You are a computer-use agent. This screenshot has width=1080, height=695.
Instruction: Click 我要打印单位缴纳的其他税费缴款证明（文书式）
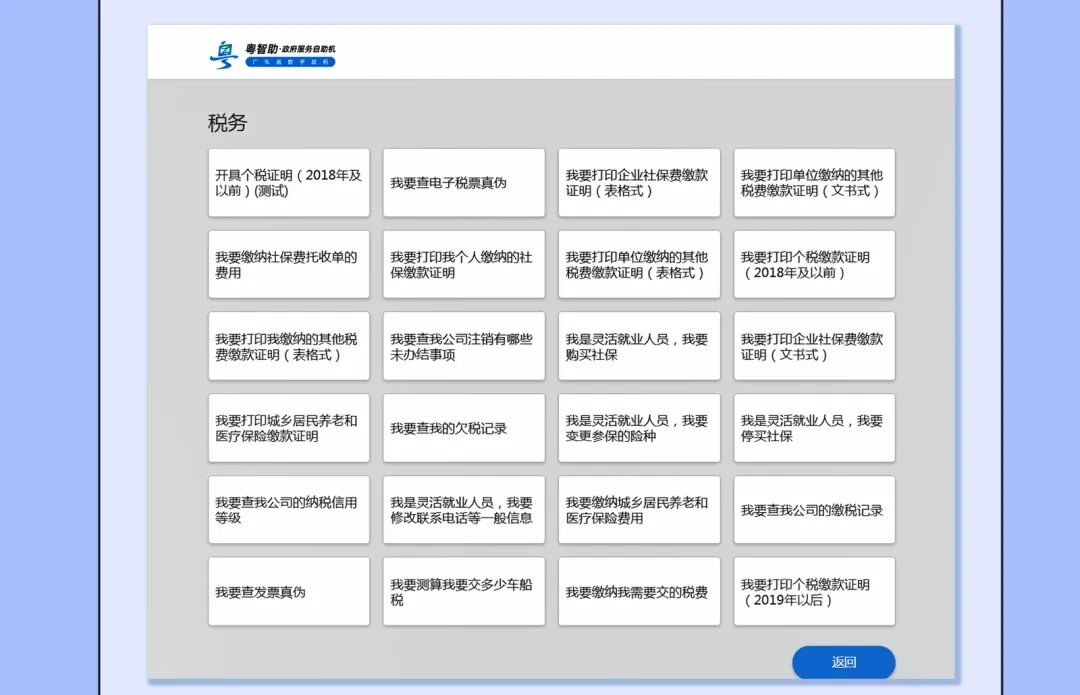pyautogui.click(x=813, y=183)
